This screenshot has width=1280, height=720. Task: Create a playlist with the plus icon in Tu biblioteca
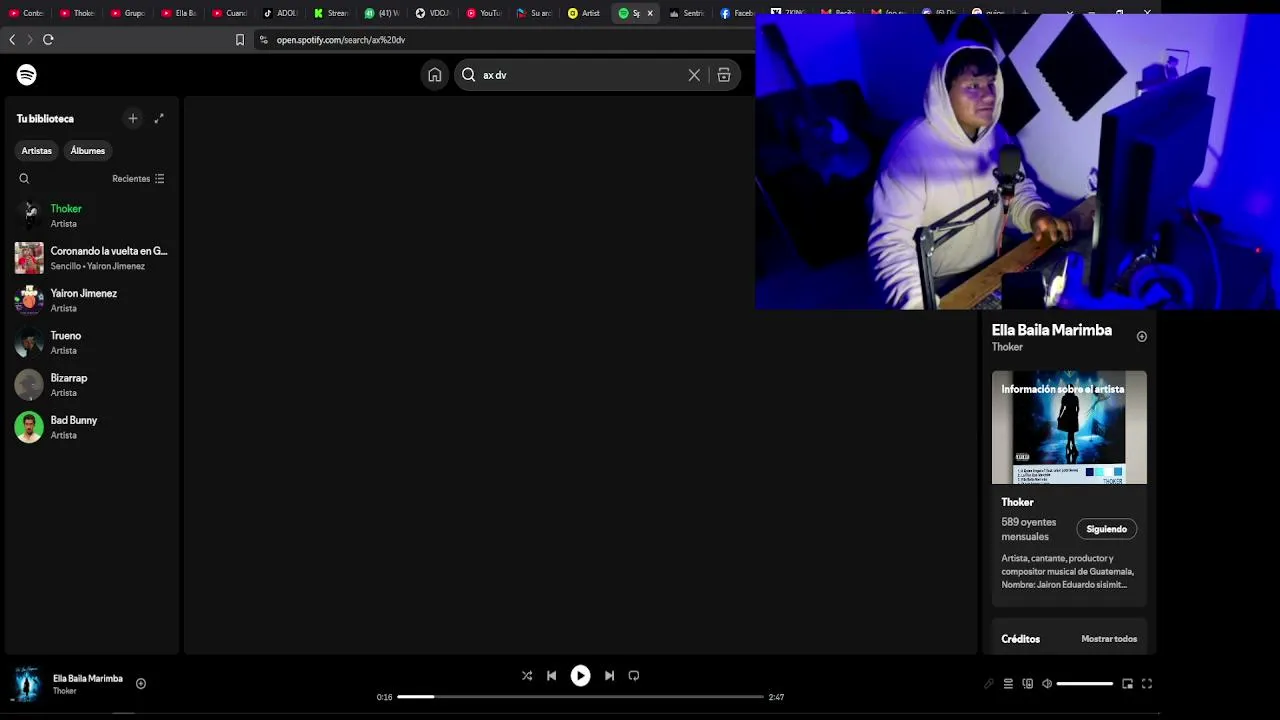(133, 118)
